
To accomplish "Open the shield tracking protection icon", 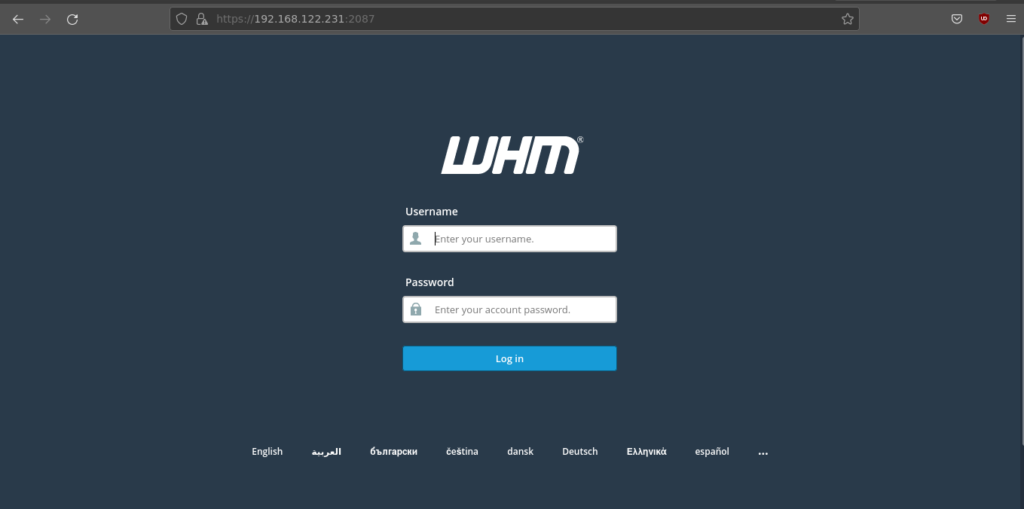I will click(x=182, y=19).
